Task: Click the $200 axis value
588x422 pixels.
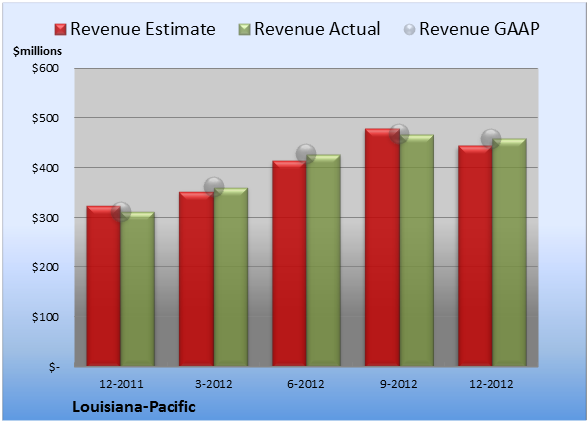Action: point(45,267)
